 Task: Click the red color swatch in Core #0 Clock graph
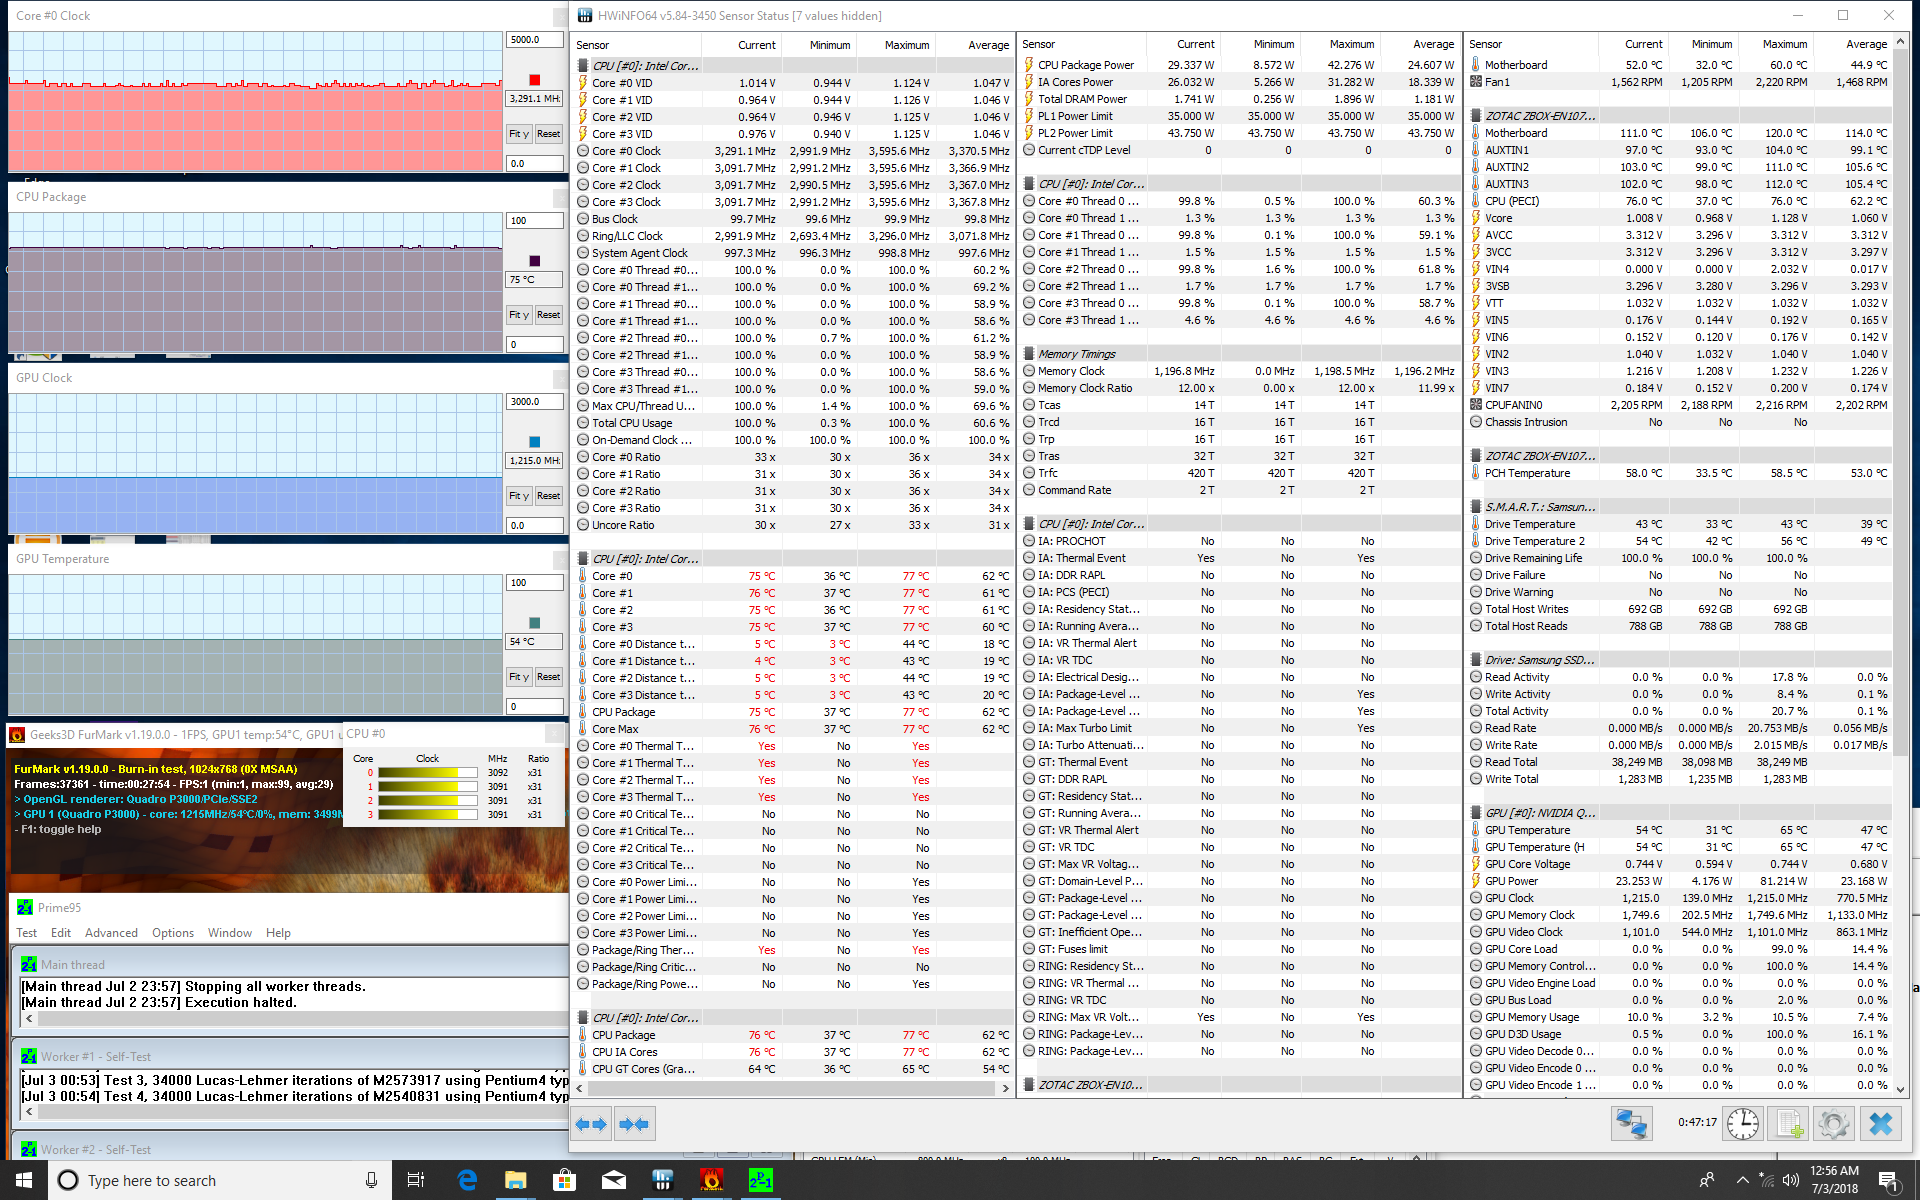[x=534, y=80]
